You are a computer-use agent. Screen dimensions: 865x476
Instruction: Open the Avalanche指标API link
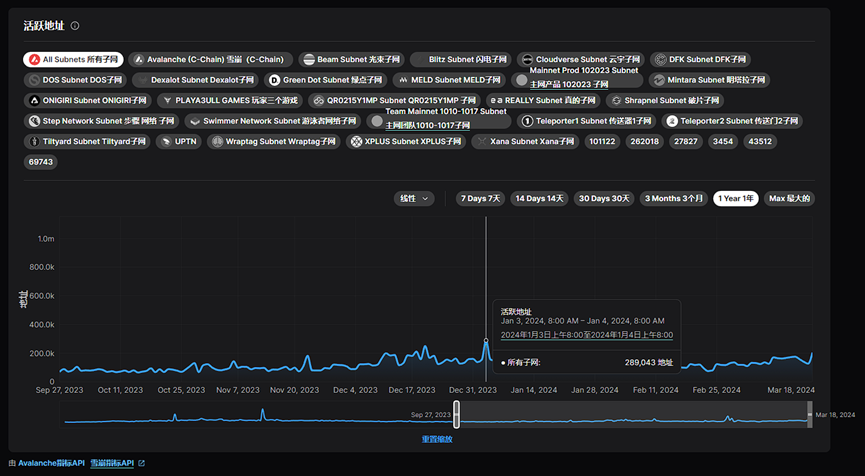pos(50,464)
